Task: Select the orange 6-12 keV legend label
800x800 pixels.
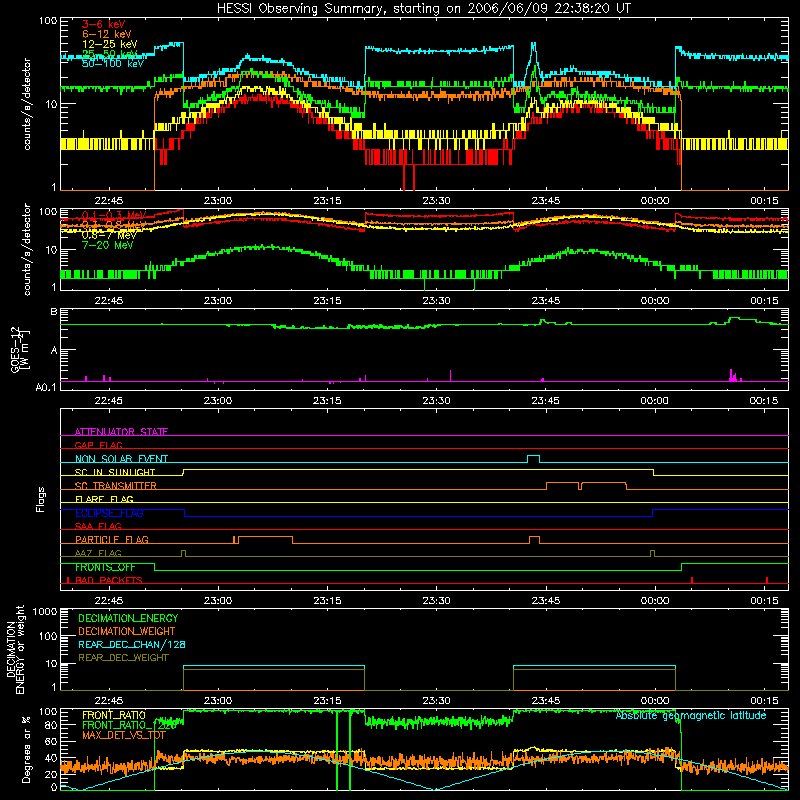Action: pos(107,34)
